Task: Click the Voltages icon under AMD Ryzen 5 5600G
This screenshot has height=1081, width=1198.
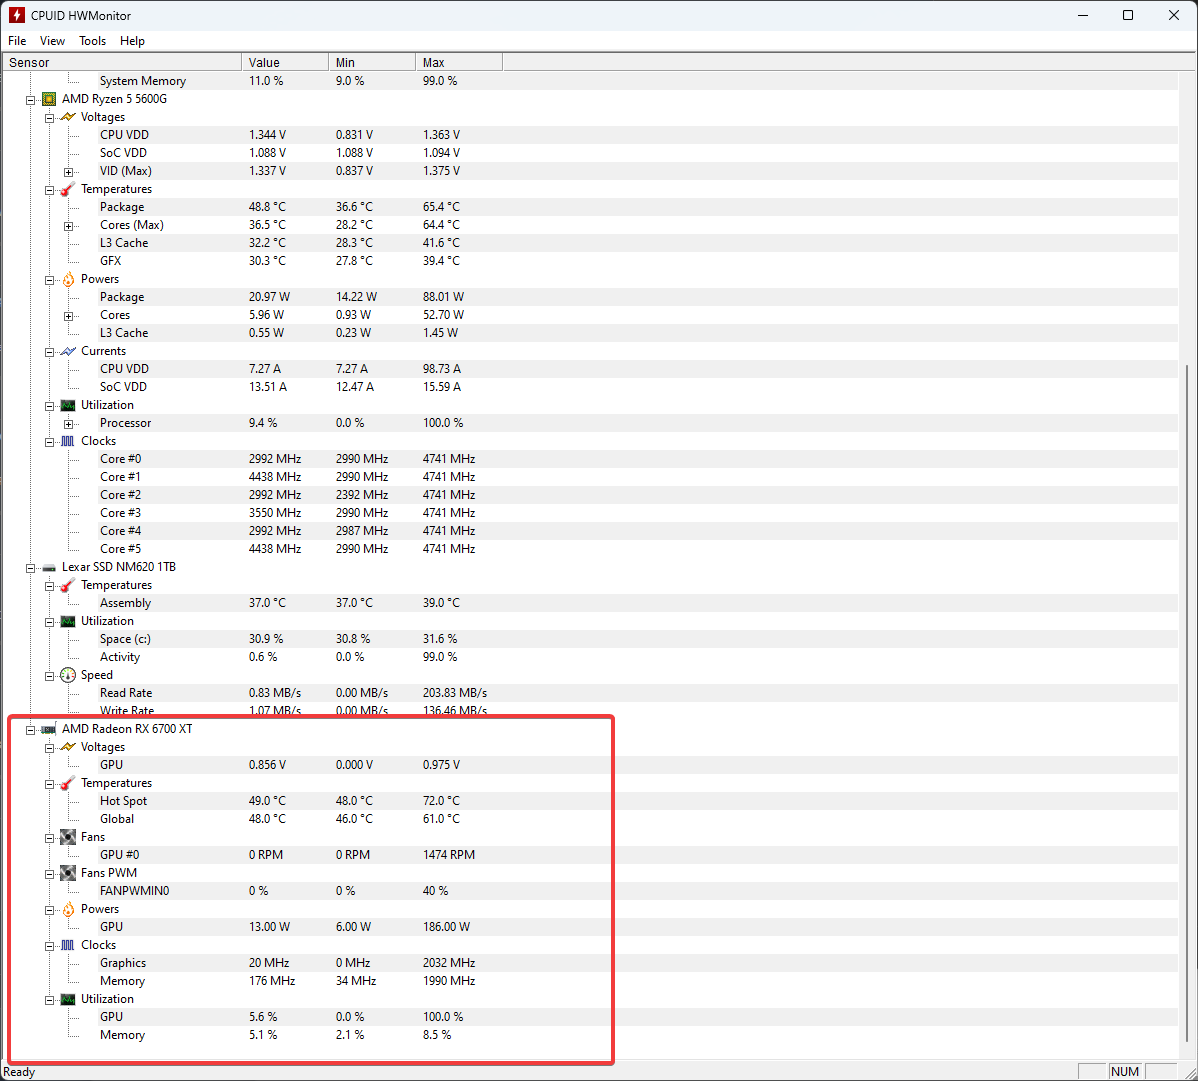Action: coord(68,117)
